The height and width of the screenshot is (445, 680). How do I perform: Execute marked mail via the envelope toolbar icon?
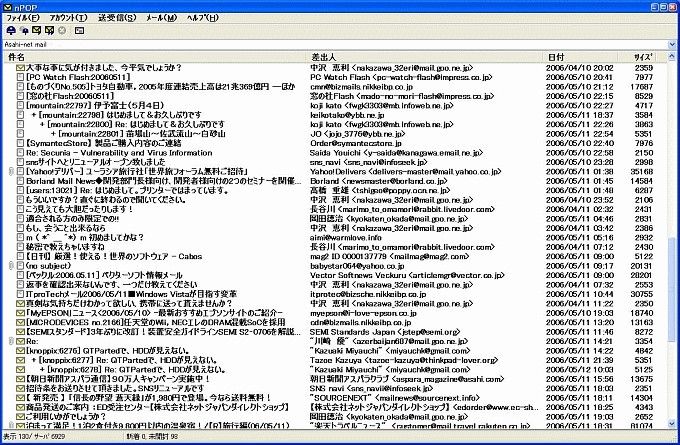click(37, 30)
